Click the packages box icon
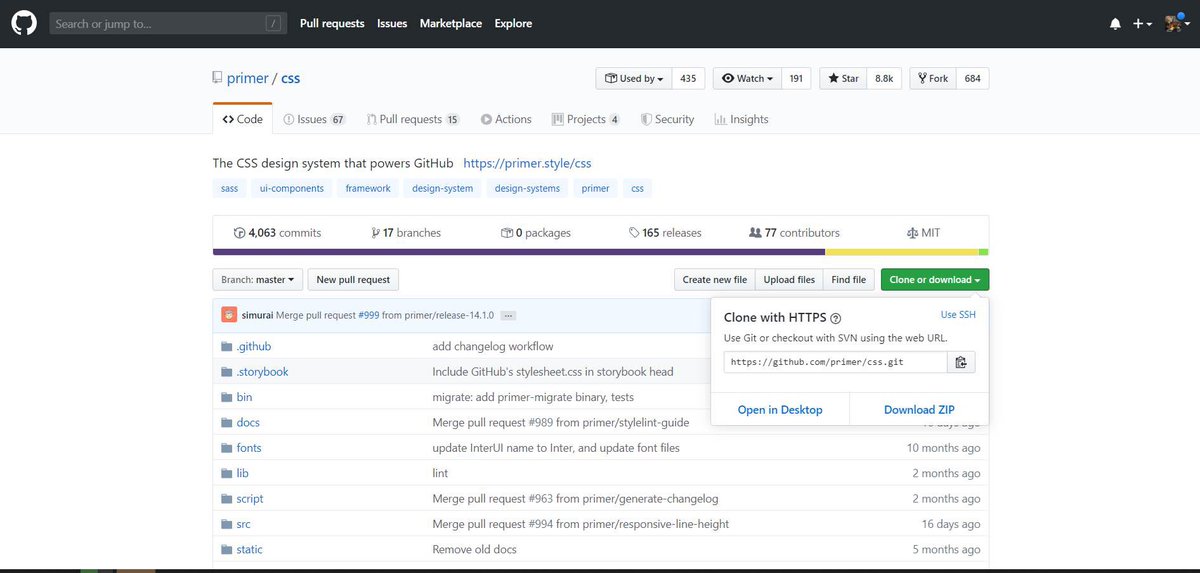Screen dimensions: 1200x573 (507, 233)
